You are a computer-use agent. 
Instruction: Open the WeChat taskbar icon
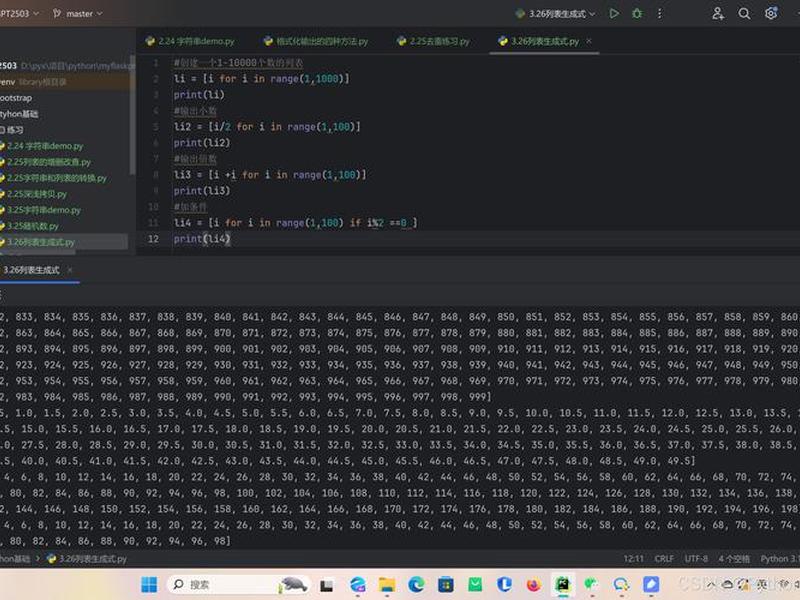pyautogui.click(x=591, y=585)
